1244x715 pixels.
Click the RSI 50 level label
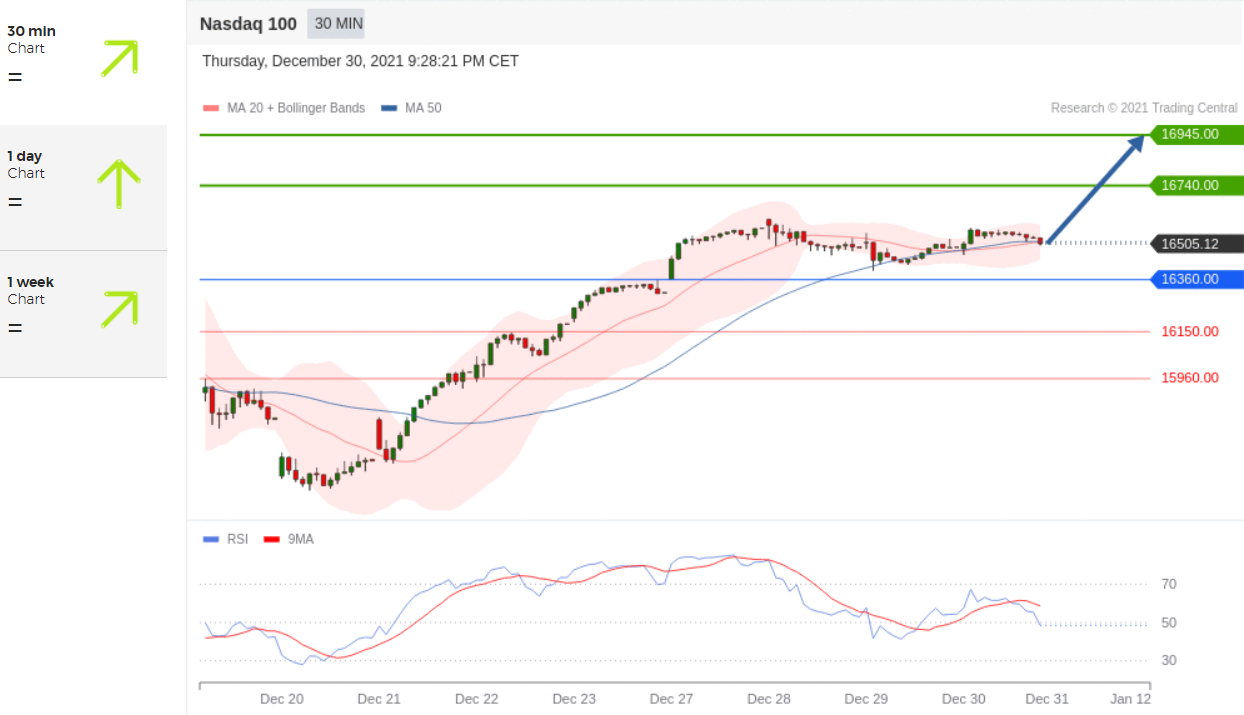(x=1169, y=623)
